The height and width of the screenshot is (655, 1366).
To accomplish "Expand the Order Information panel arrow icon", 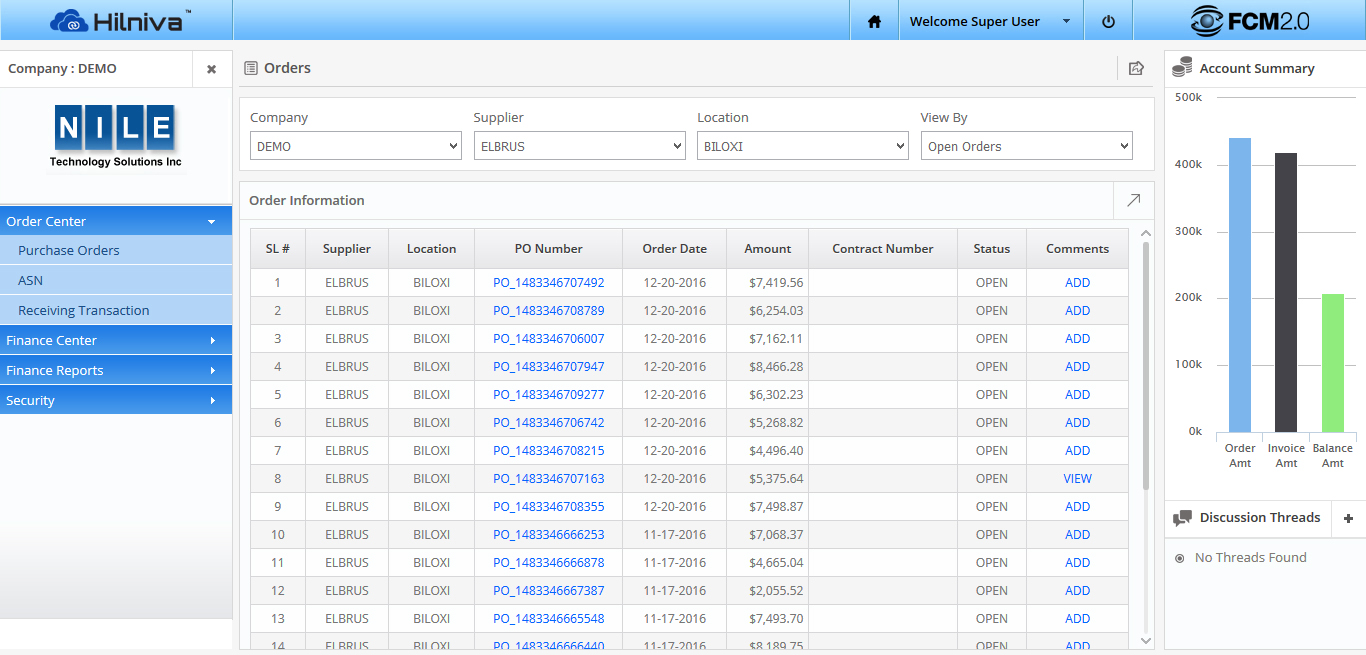I will pyautogui.click(x=1133, y=200).
